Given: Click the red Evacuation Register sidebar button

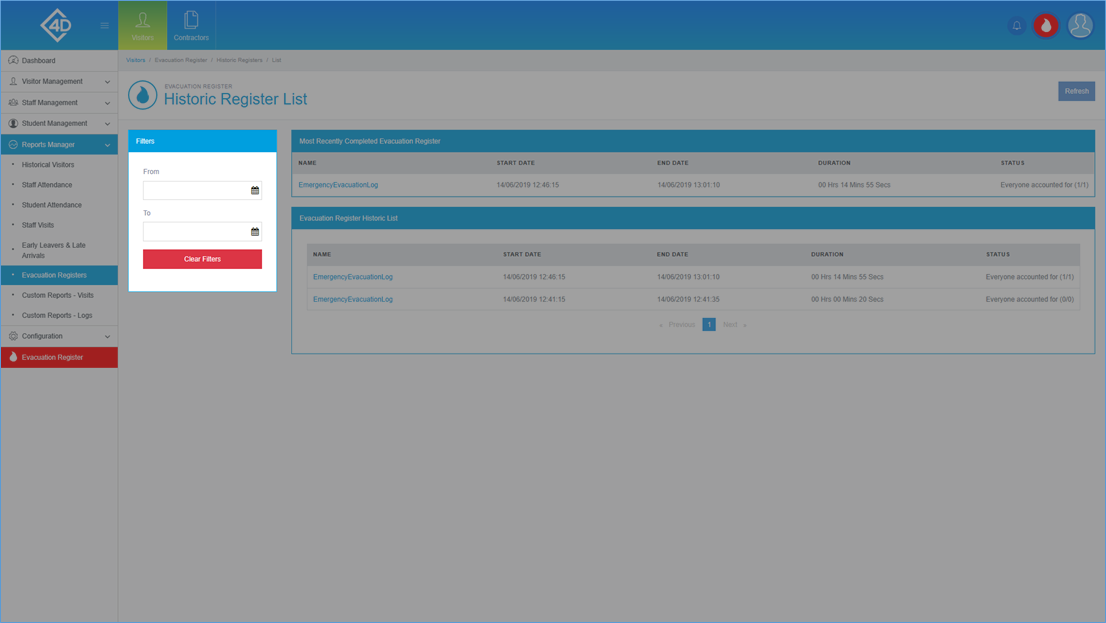Looking at the screenshot, I should coord(59,358).
